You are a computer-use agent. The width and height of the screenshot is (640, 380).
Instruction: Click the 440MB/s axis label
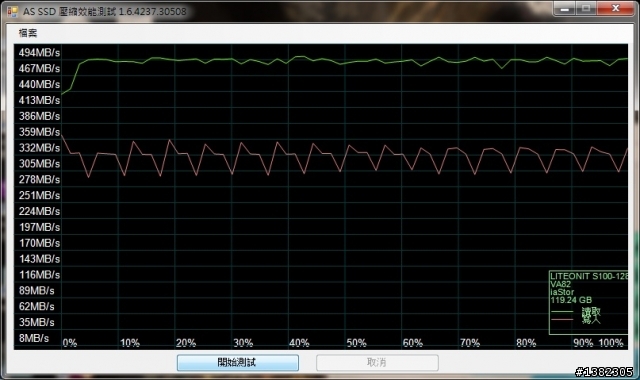[39, 84]
